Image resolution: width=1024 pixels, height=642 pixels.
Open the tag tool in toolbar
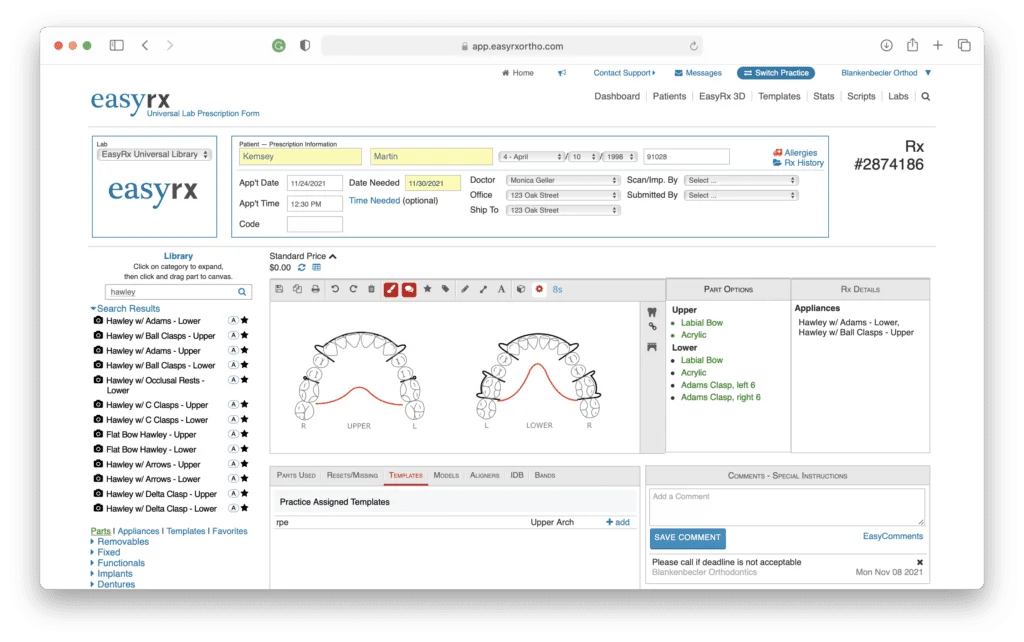pos(445,289)
